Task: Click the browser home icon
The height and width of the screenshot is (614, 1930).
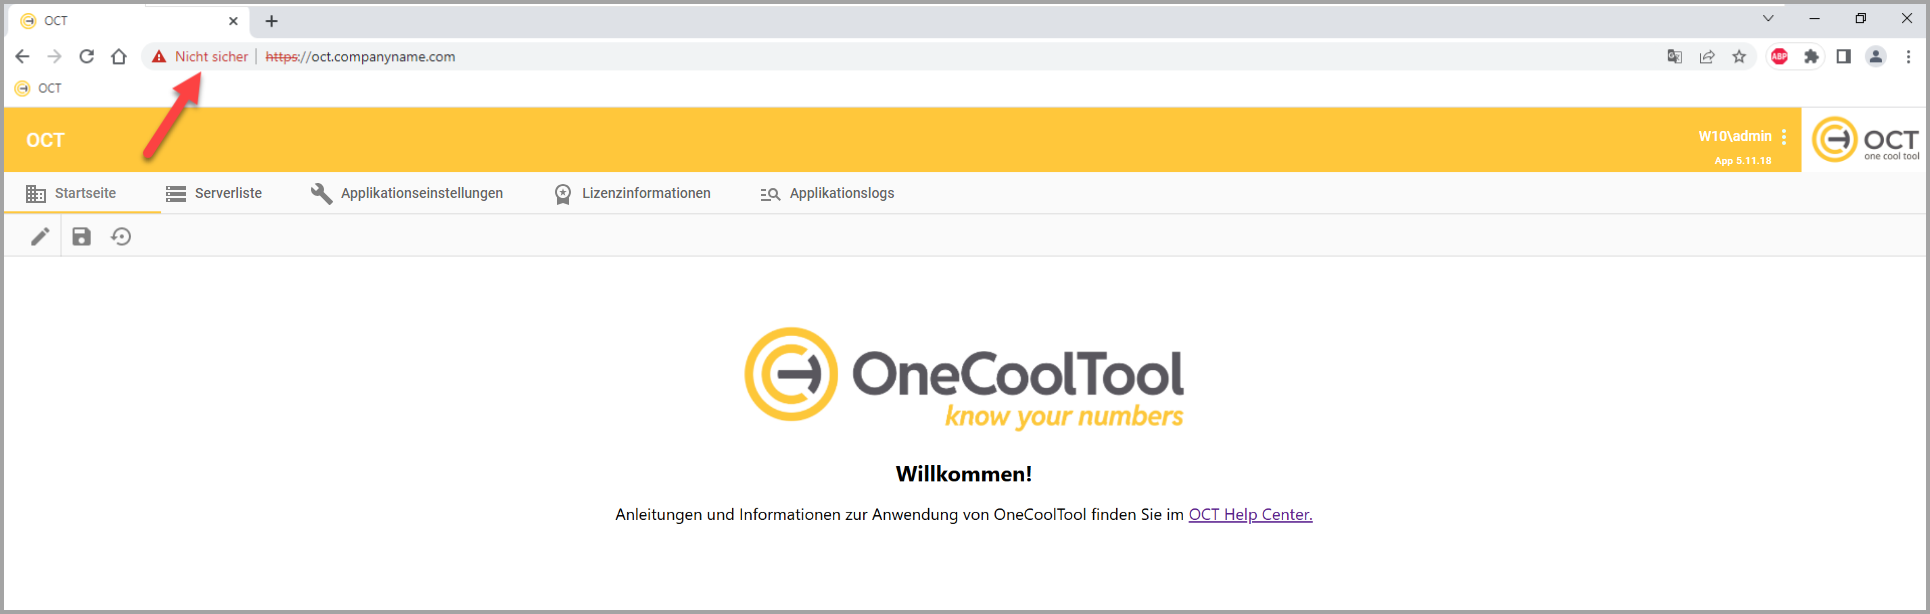Action: 119,57
